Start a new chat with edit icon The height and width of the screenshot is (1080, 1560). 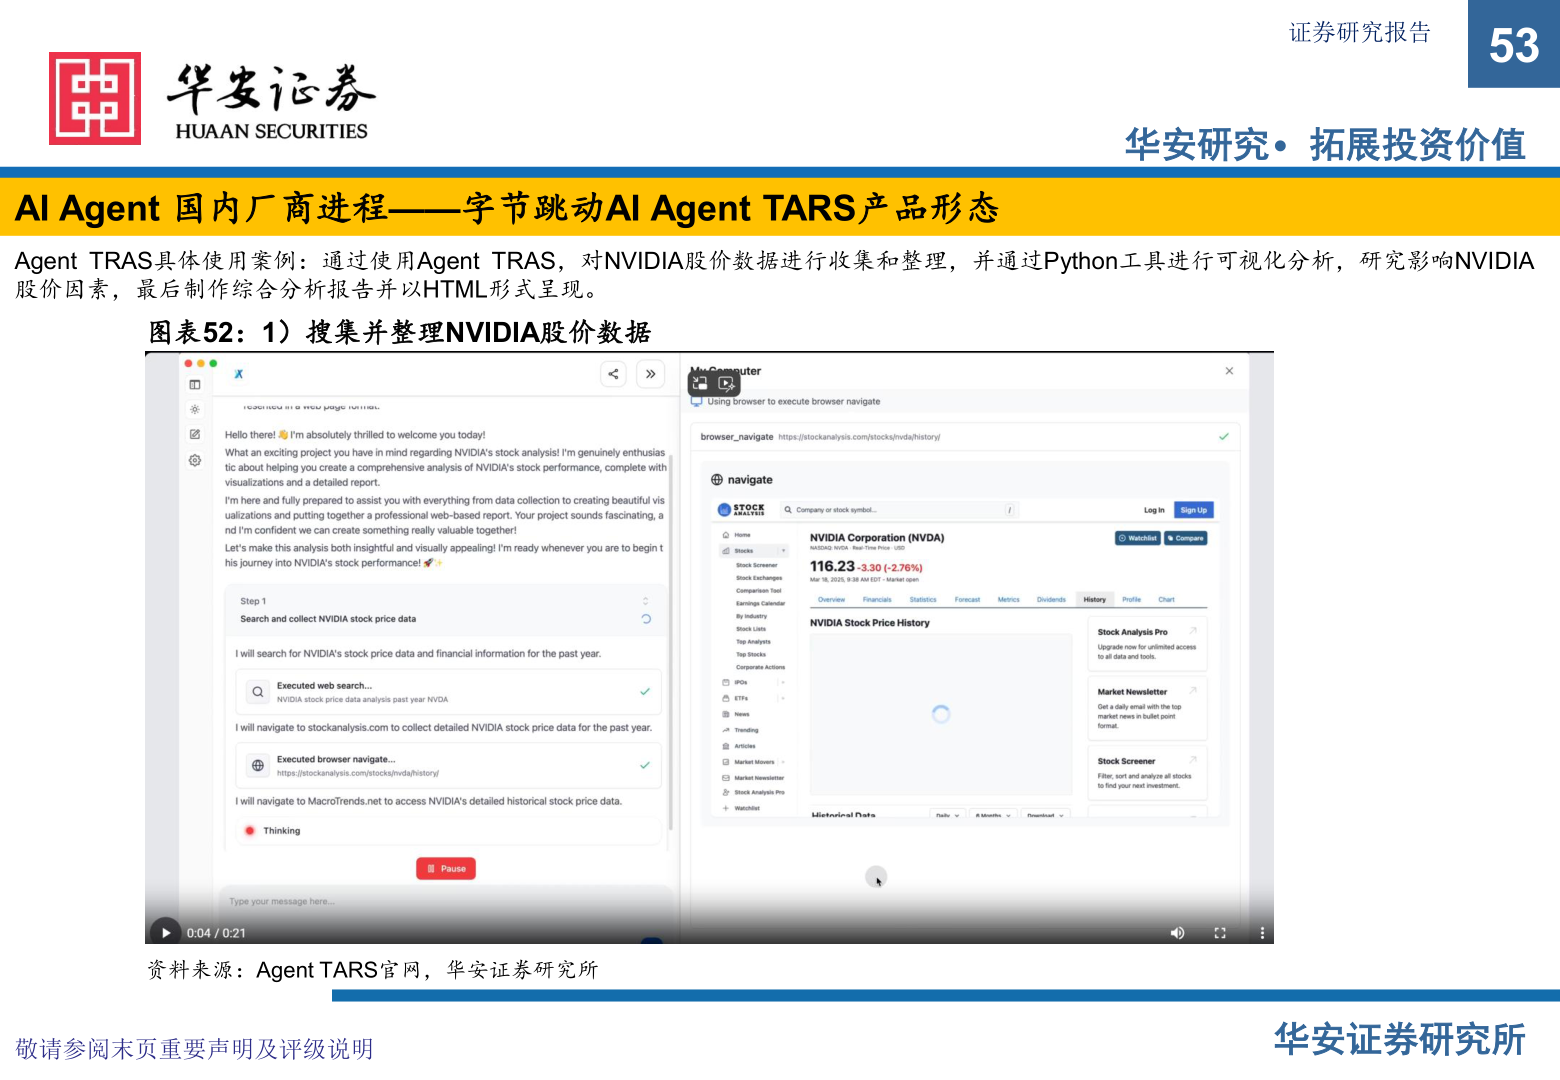click(x=195, y=434)
